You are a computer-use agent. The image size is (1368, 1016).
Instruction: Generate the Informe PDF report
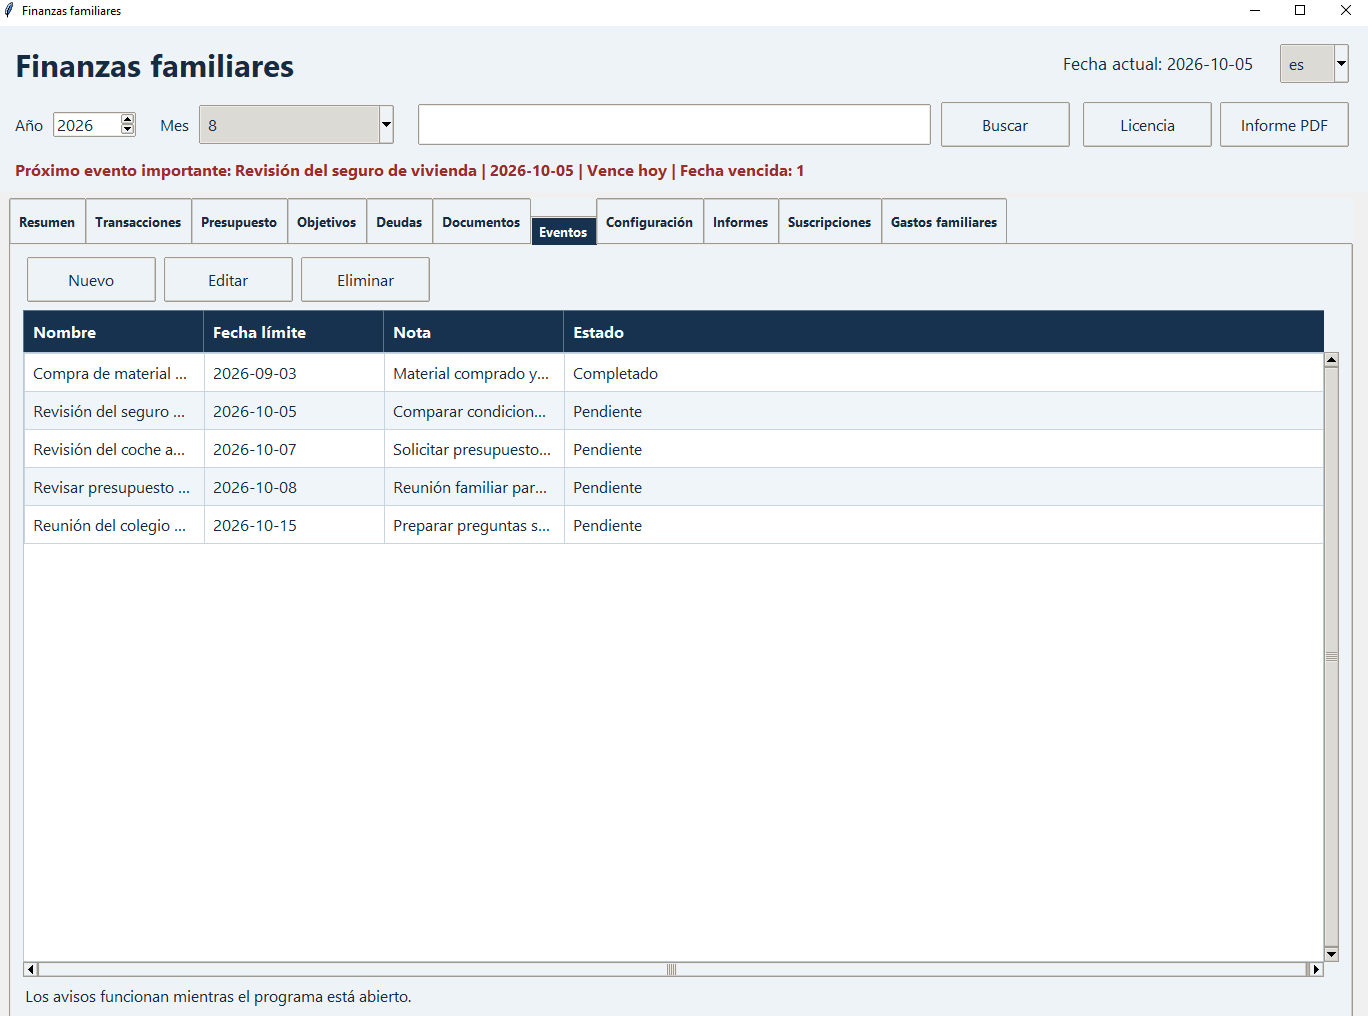point(1284,125)
